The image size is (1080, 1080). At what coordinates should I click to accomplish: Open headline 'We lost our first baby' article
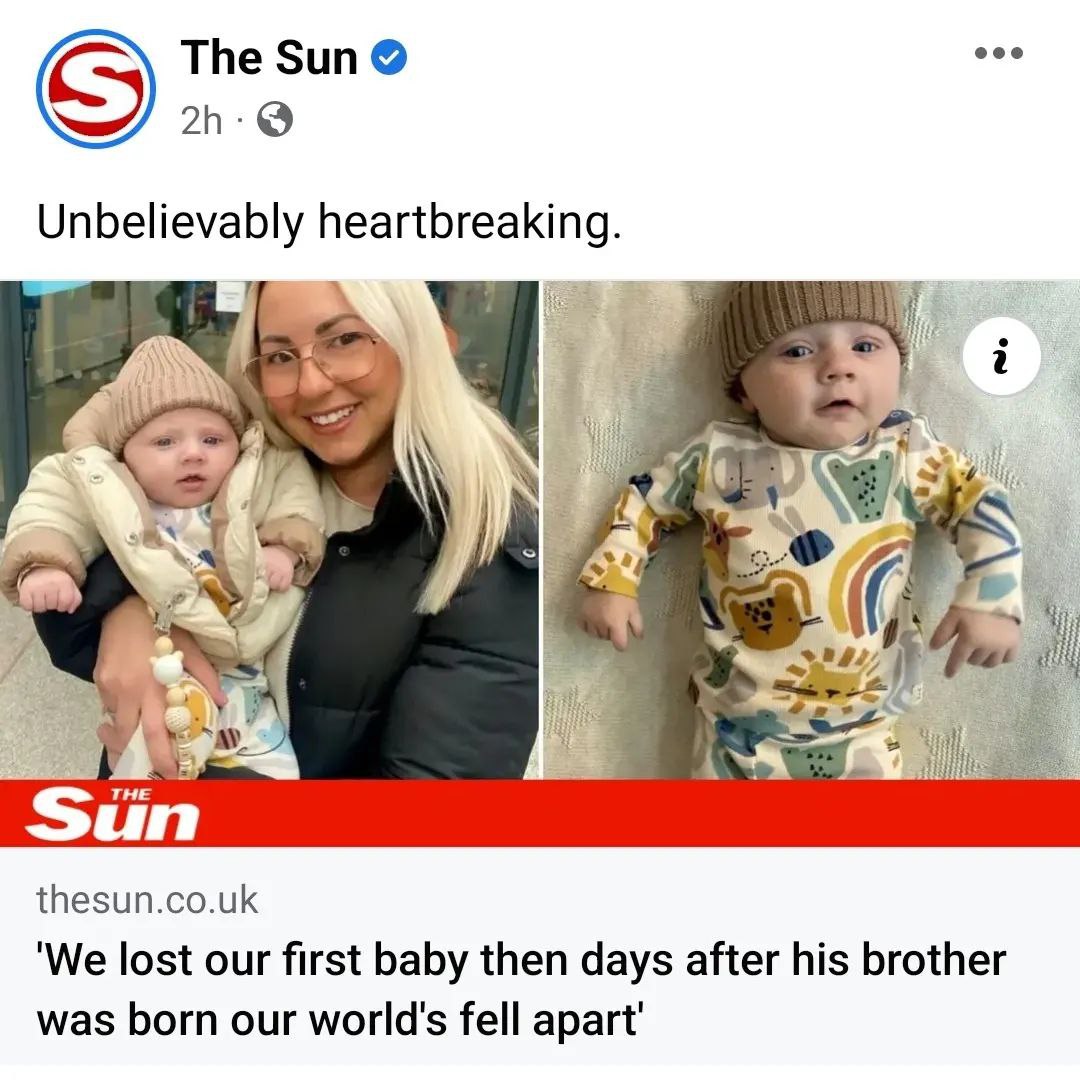pos(521,989)
